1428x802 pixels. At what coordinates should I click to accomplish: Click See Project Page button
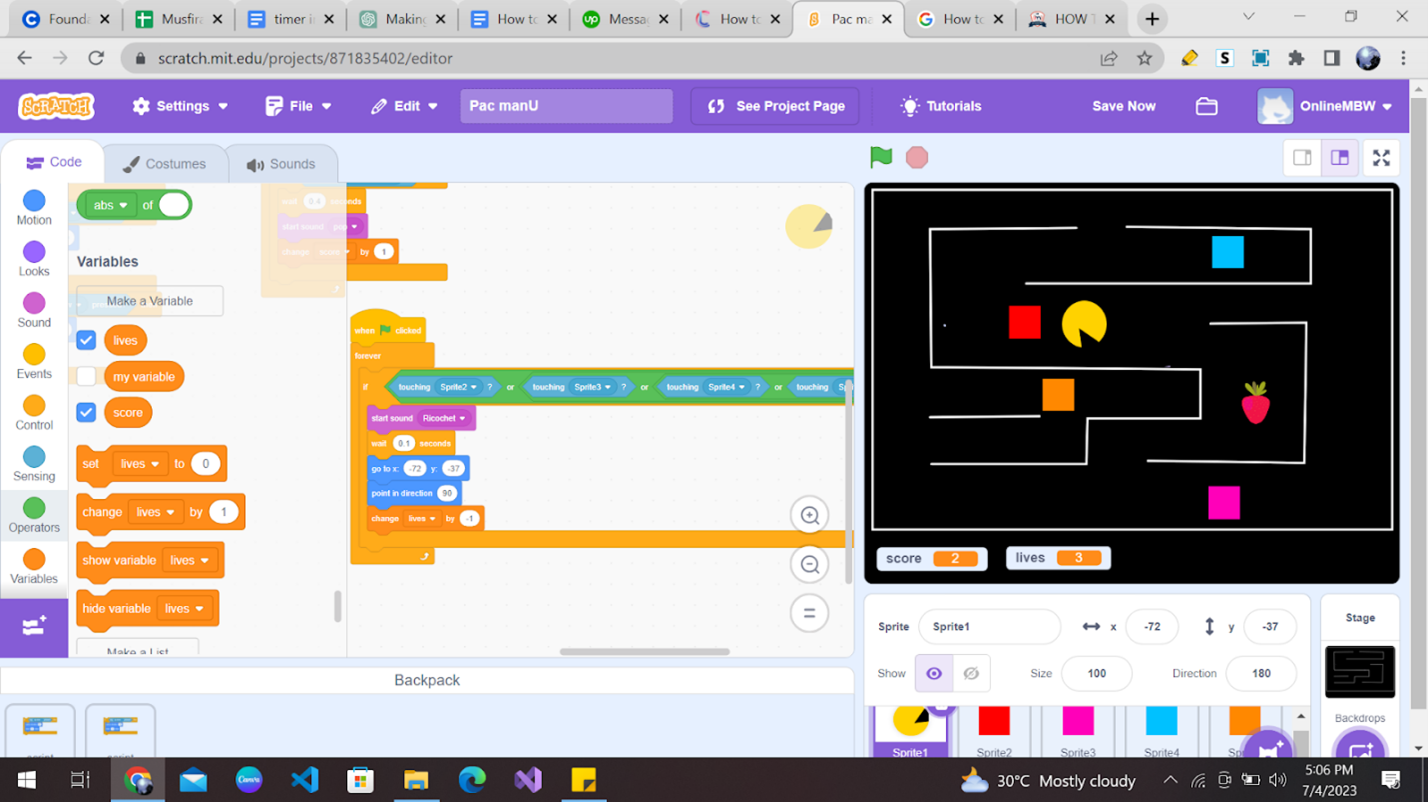coord(775,106)
